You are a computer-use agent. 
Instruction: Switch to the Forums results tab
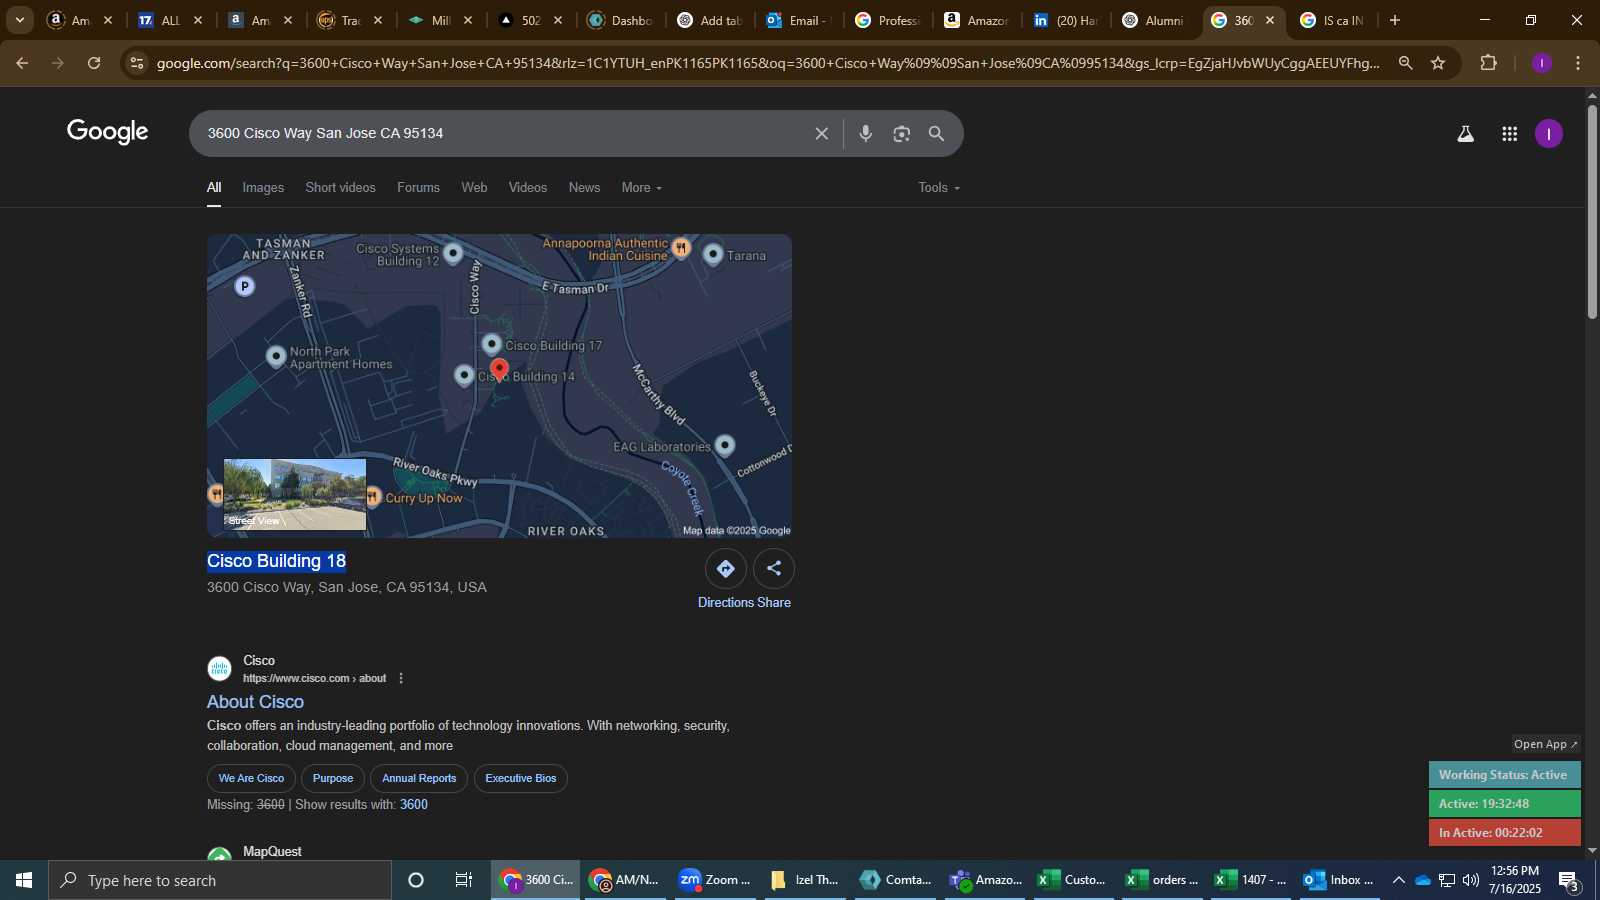coord(418,187)
